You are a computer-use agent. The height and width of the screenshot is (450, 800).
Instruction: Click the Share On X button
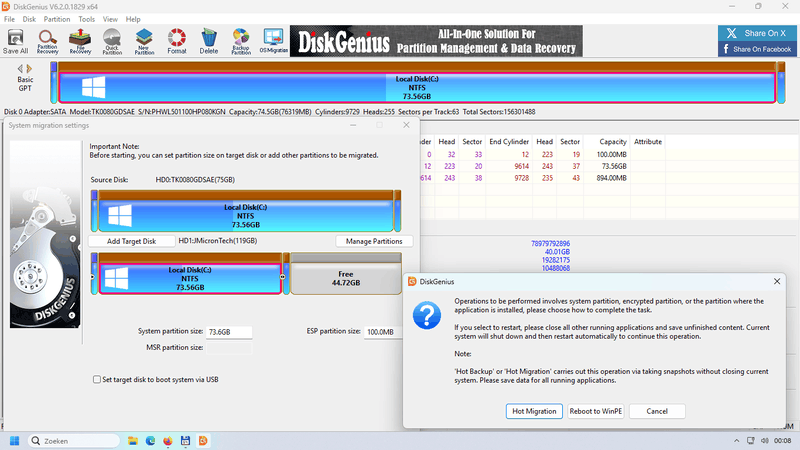coord(757,33)
